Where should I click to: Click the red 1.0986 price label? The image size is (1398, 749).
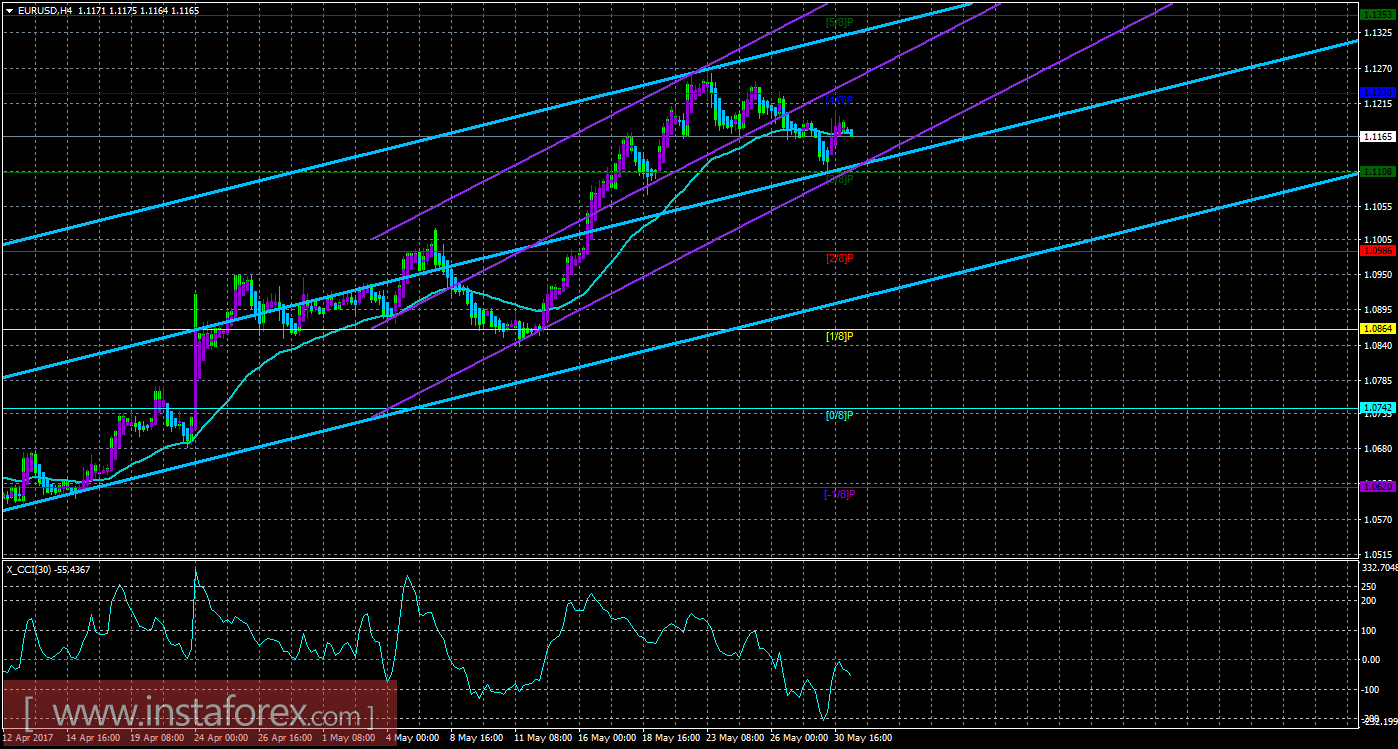(1377, 250)
